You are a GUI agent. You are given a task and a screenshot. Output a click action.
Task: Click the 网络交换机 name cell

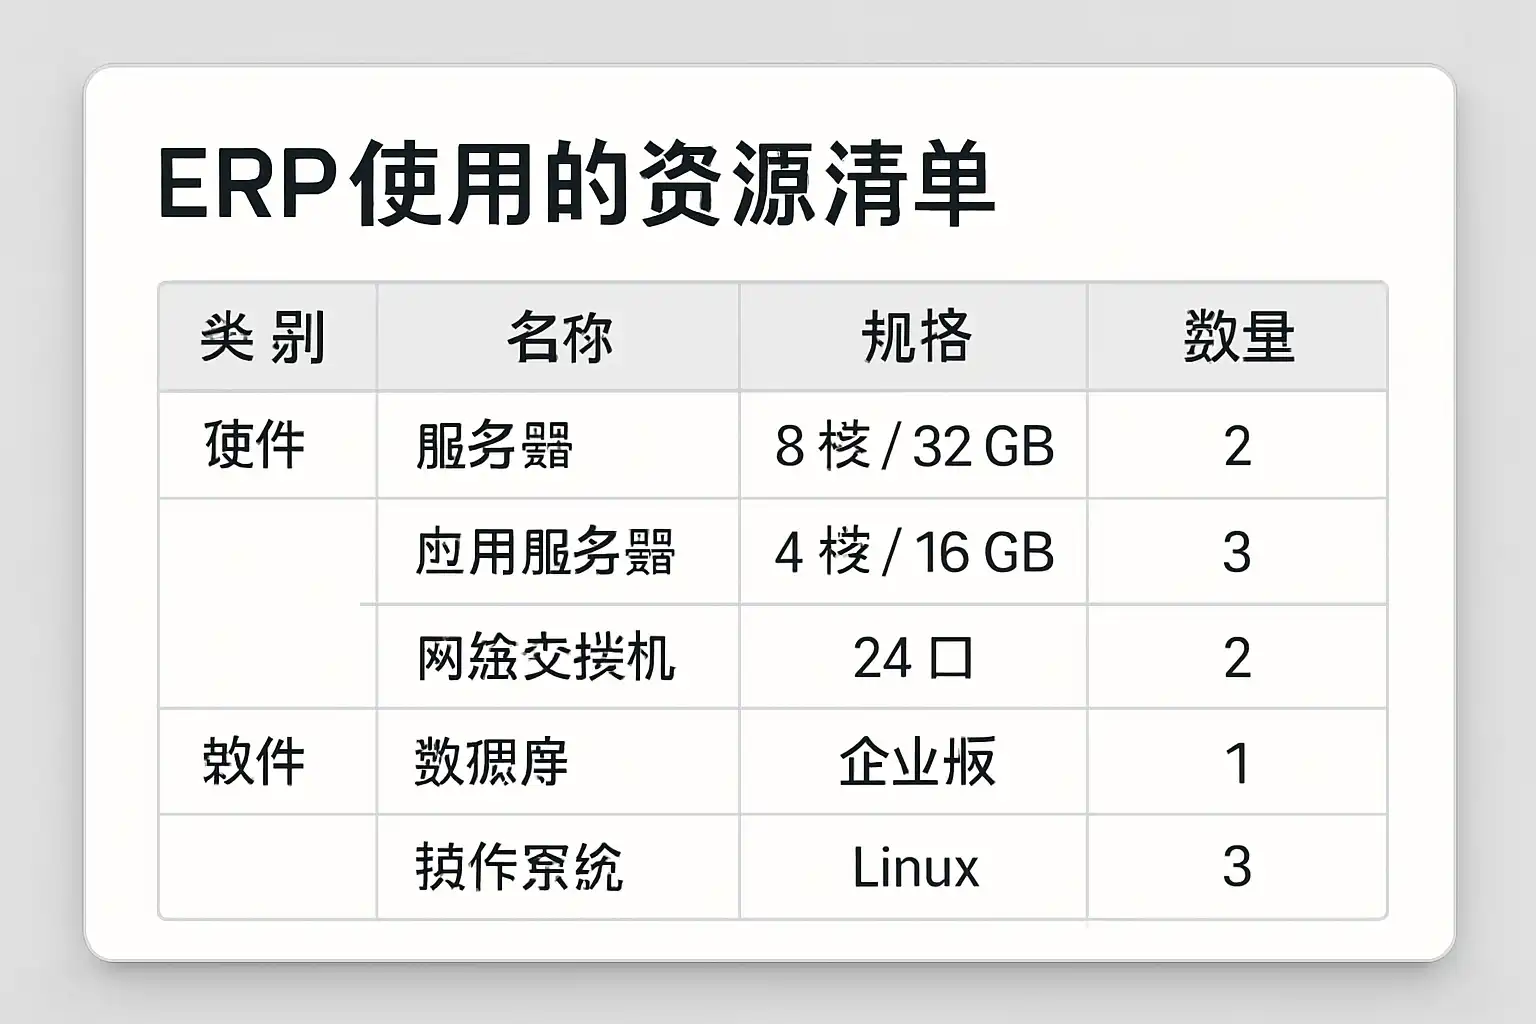(x=546, y=658)
